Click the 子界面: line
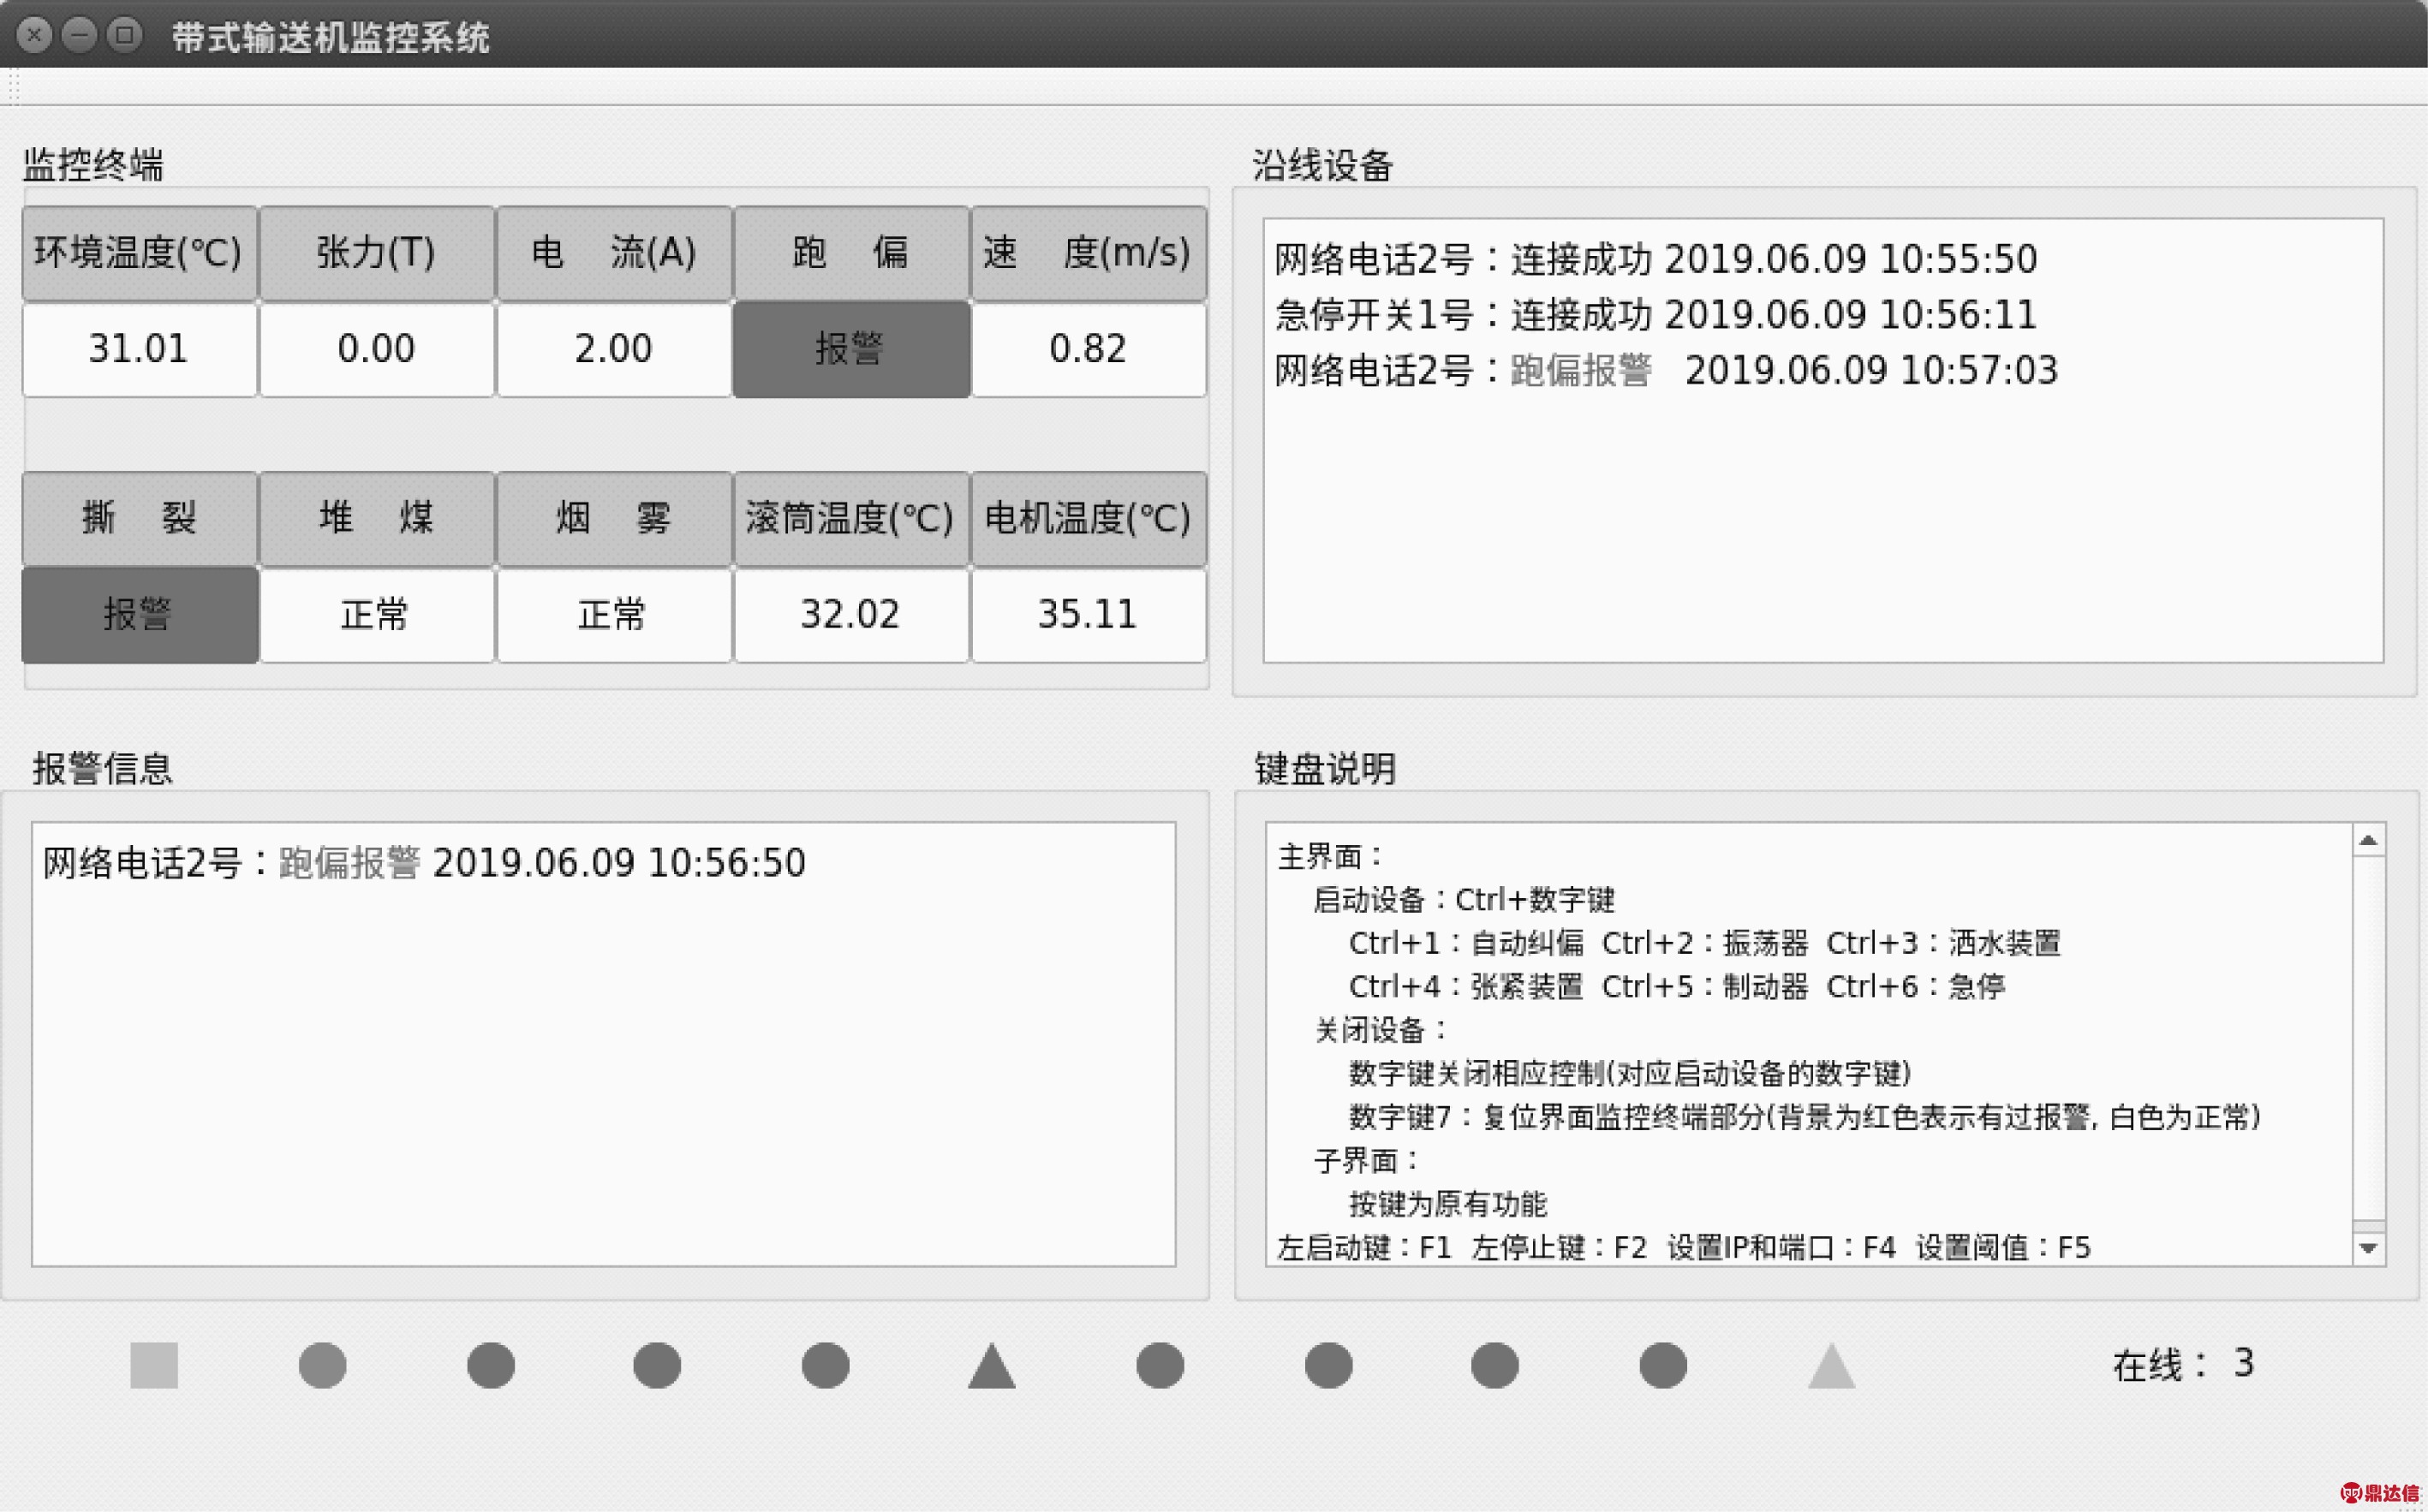The height and width of the screenshot is (1512, 2428). [1368, 1161]
